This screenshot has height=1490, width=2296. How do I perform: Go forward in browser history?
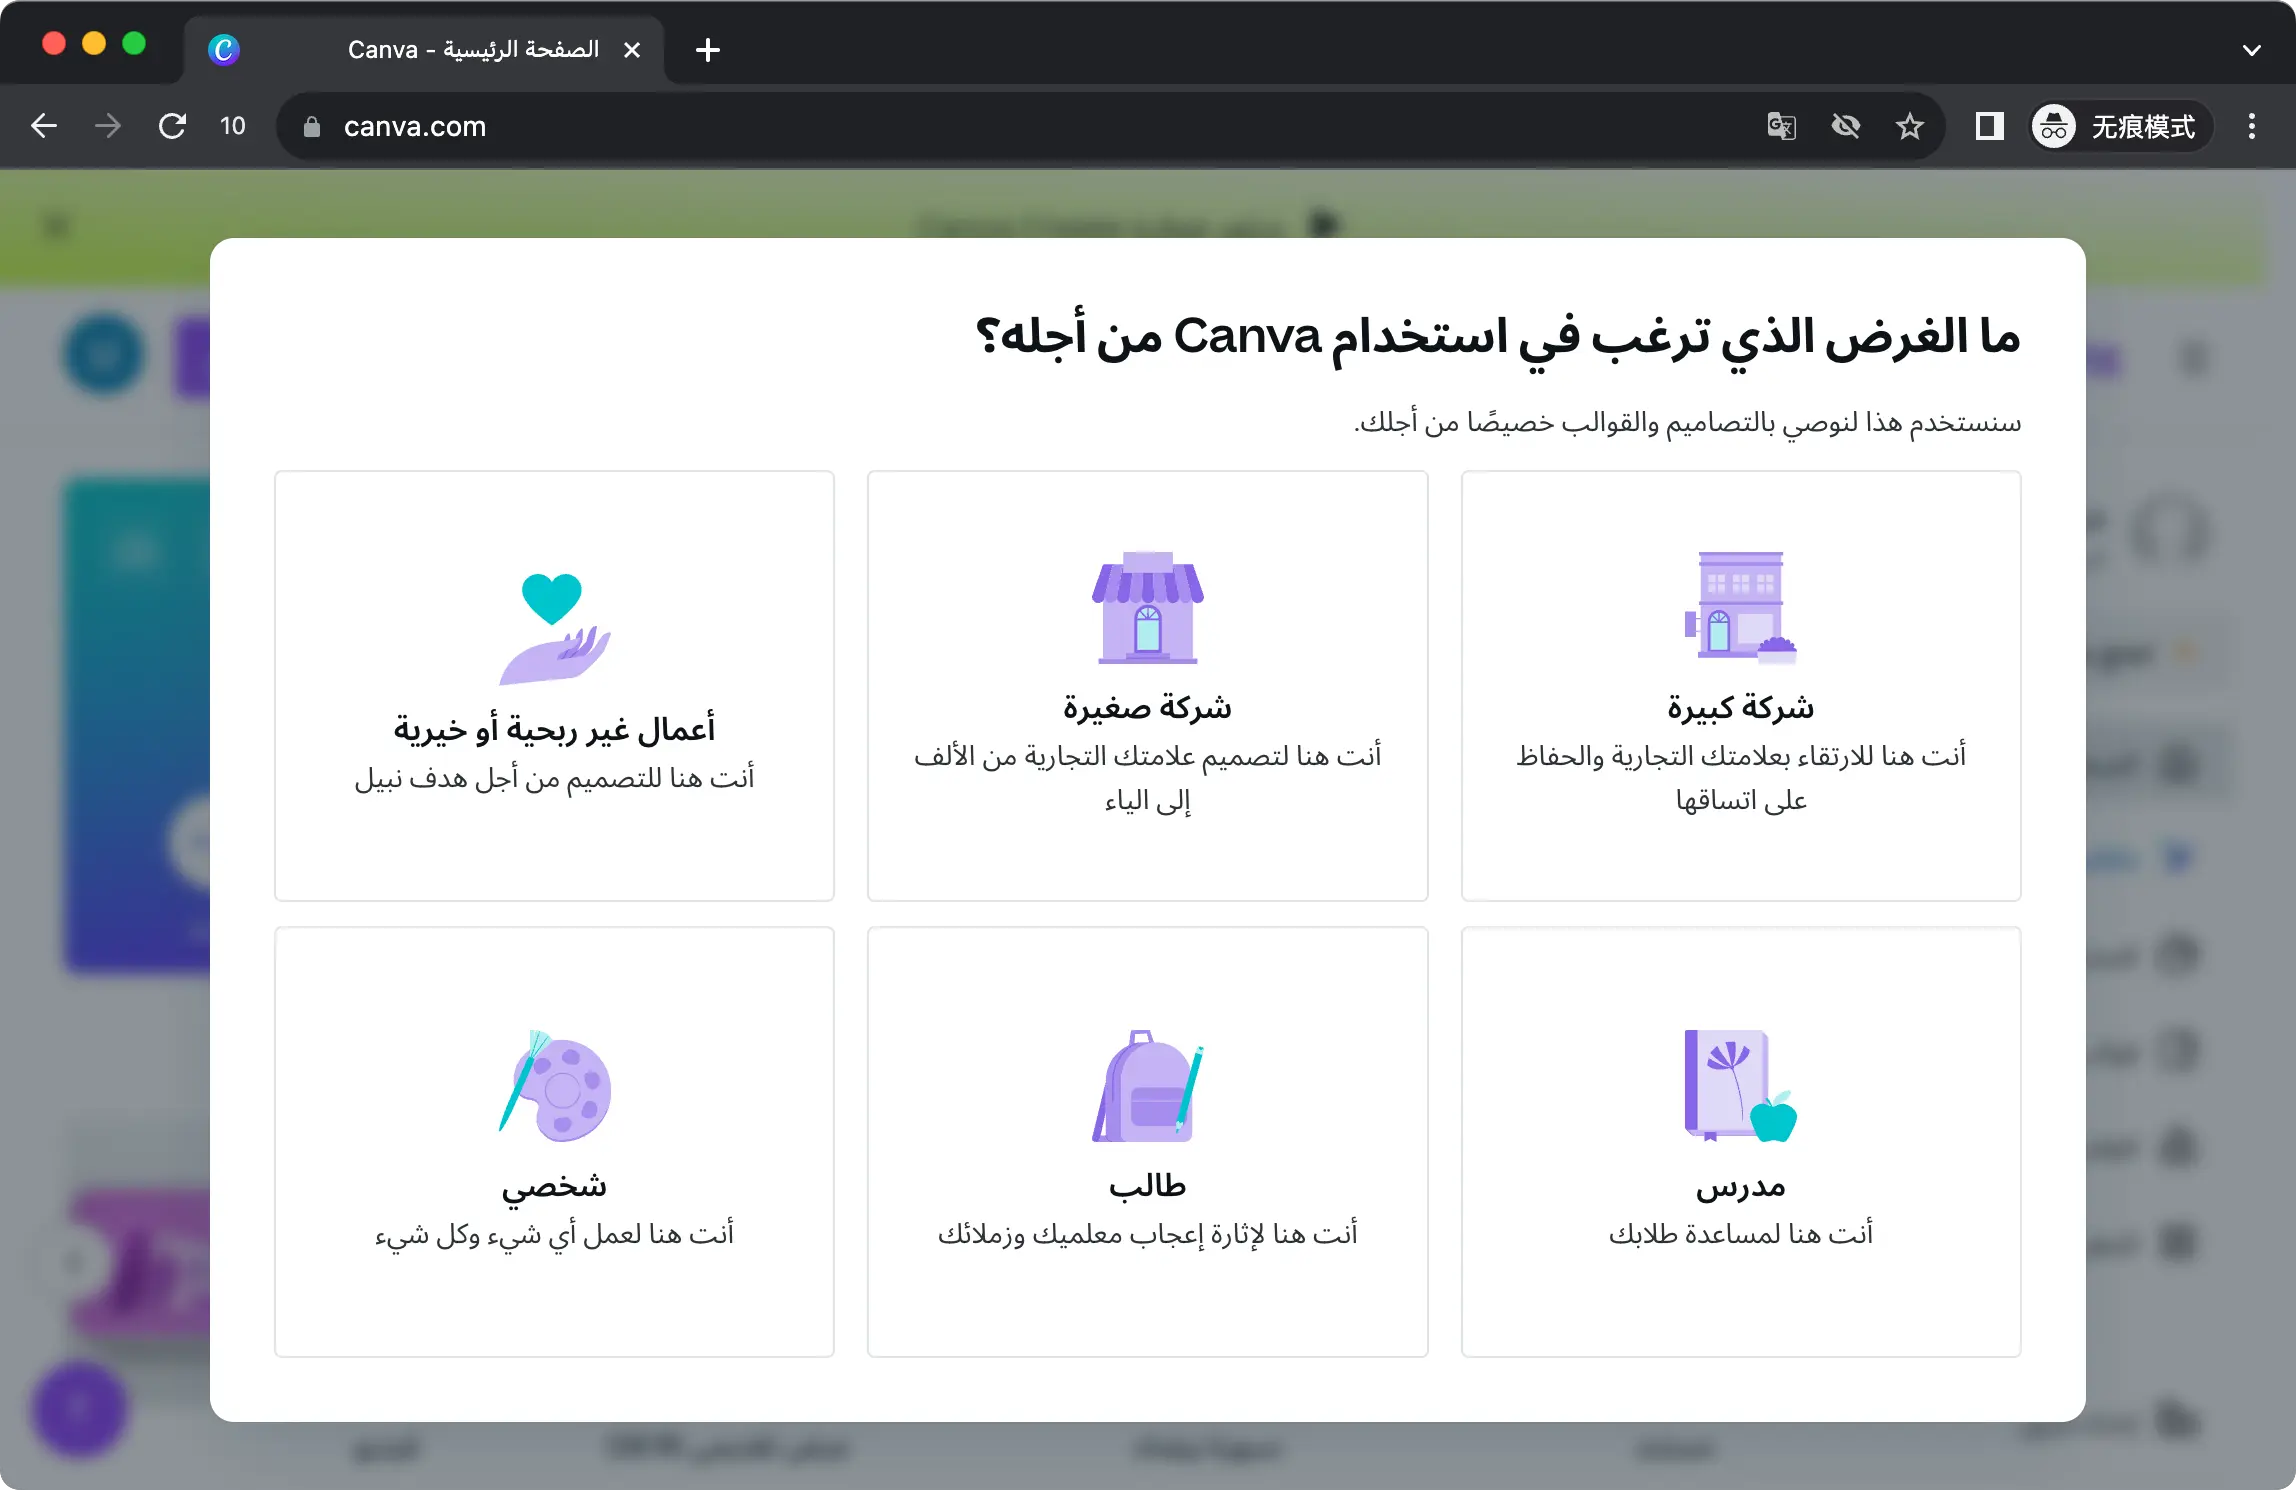pos(108,126)
